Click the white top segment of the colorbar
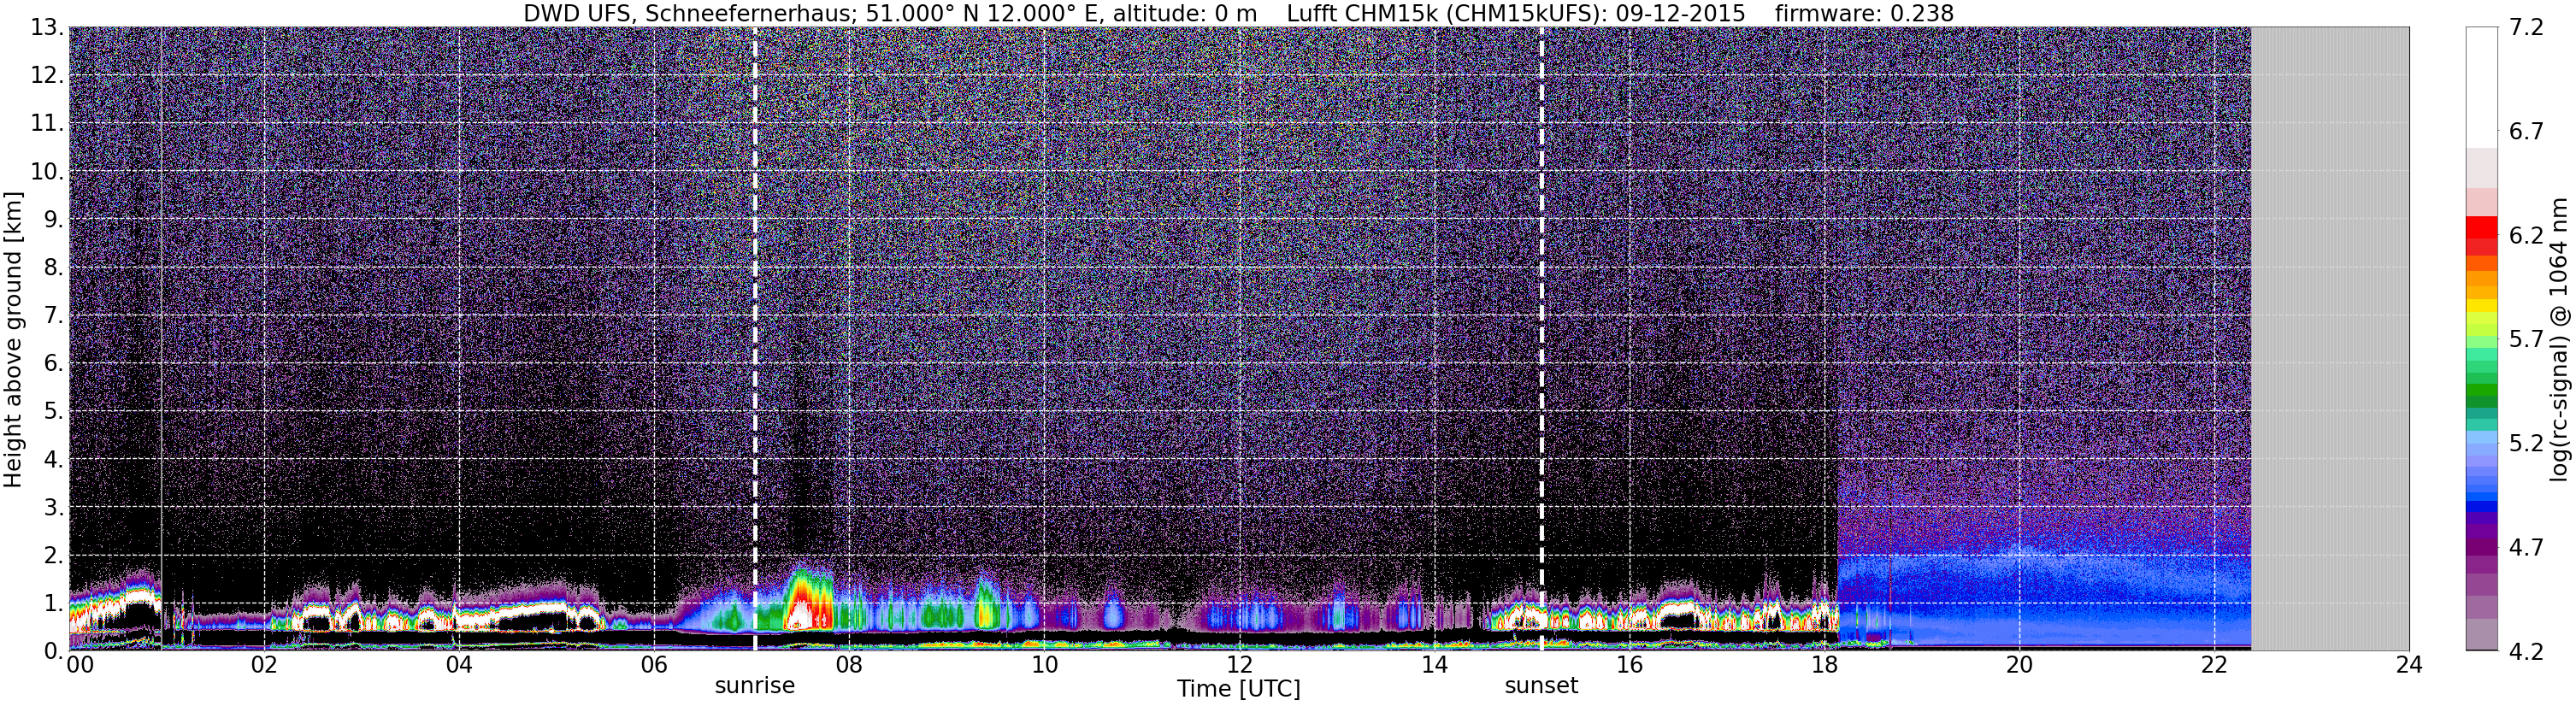The width and height of the screenshot is (2576, 706). tap(2481, 87)
